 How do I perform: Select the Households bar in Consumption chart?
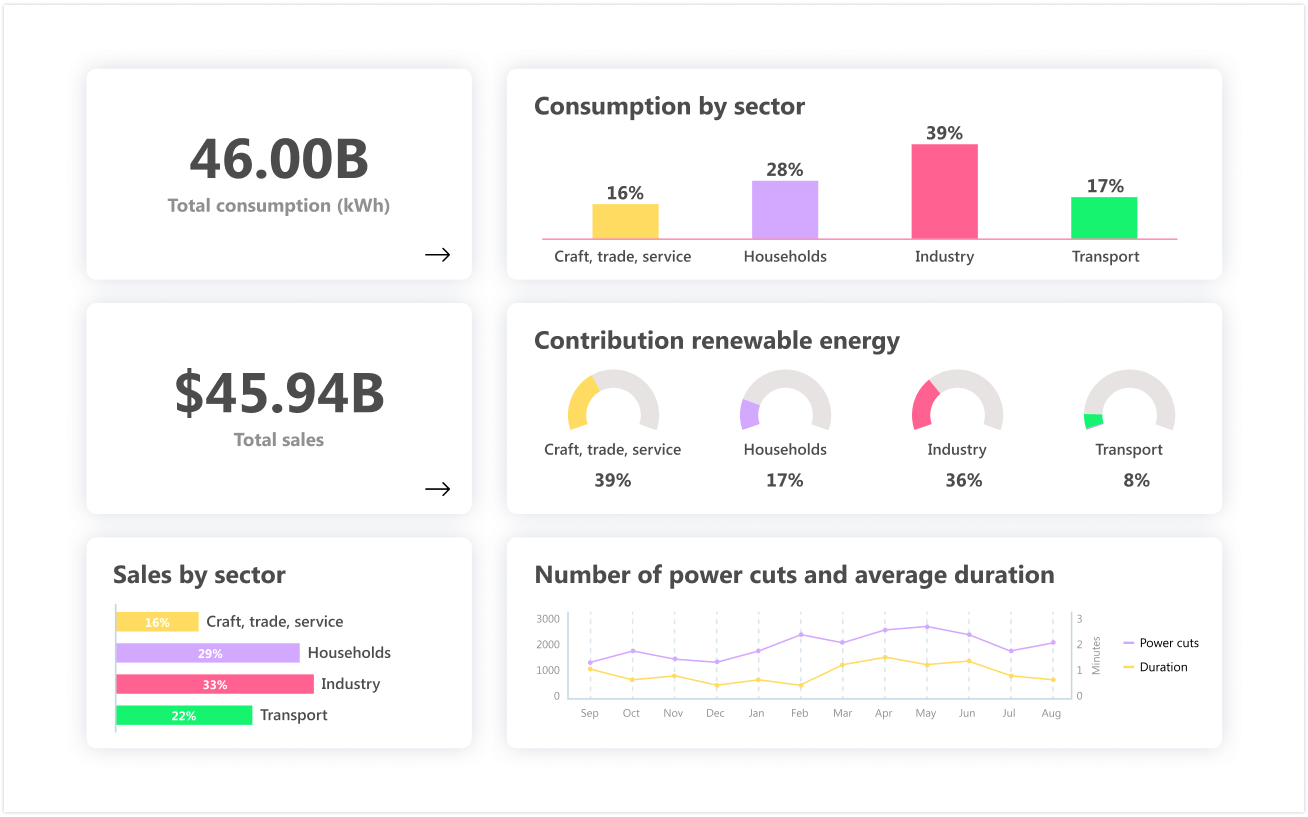click(784, 207)
